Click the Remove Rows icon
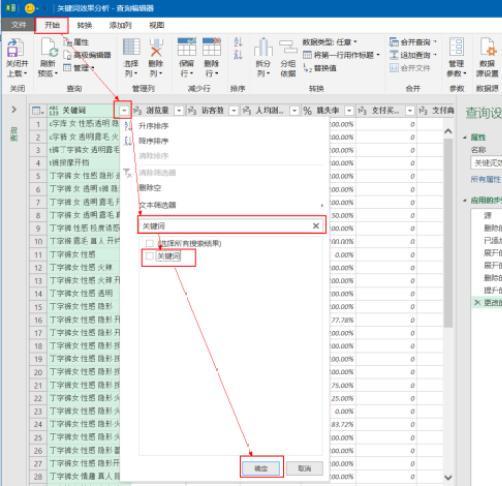The width and height of the screenshot is (502, 486). [212, 47]
